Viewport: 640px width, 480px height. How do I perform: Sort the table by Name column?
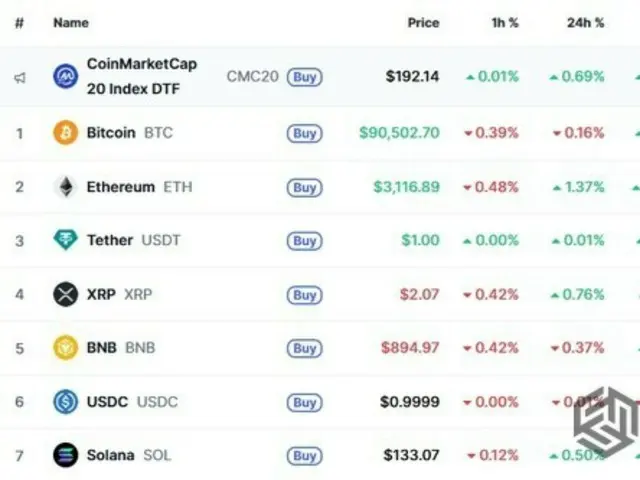coord(71,22)
